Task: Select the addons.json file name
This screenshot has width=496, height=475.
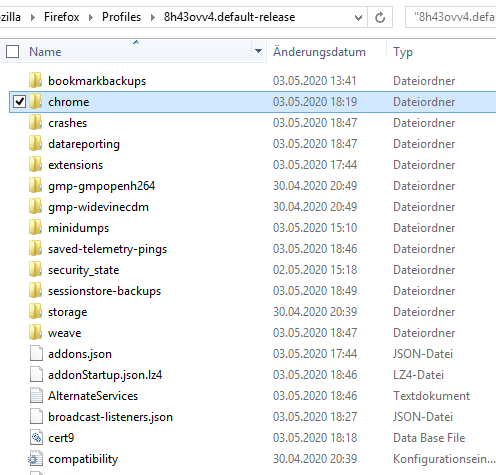Action: tap(80, 354)
